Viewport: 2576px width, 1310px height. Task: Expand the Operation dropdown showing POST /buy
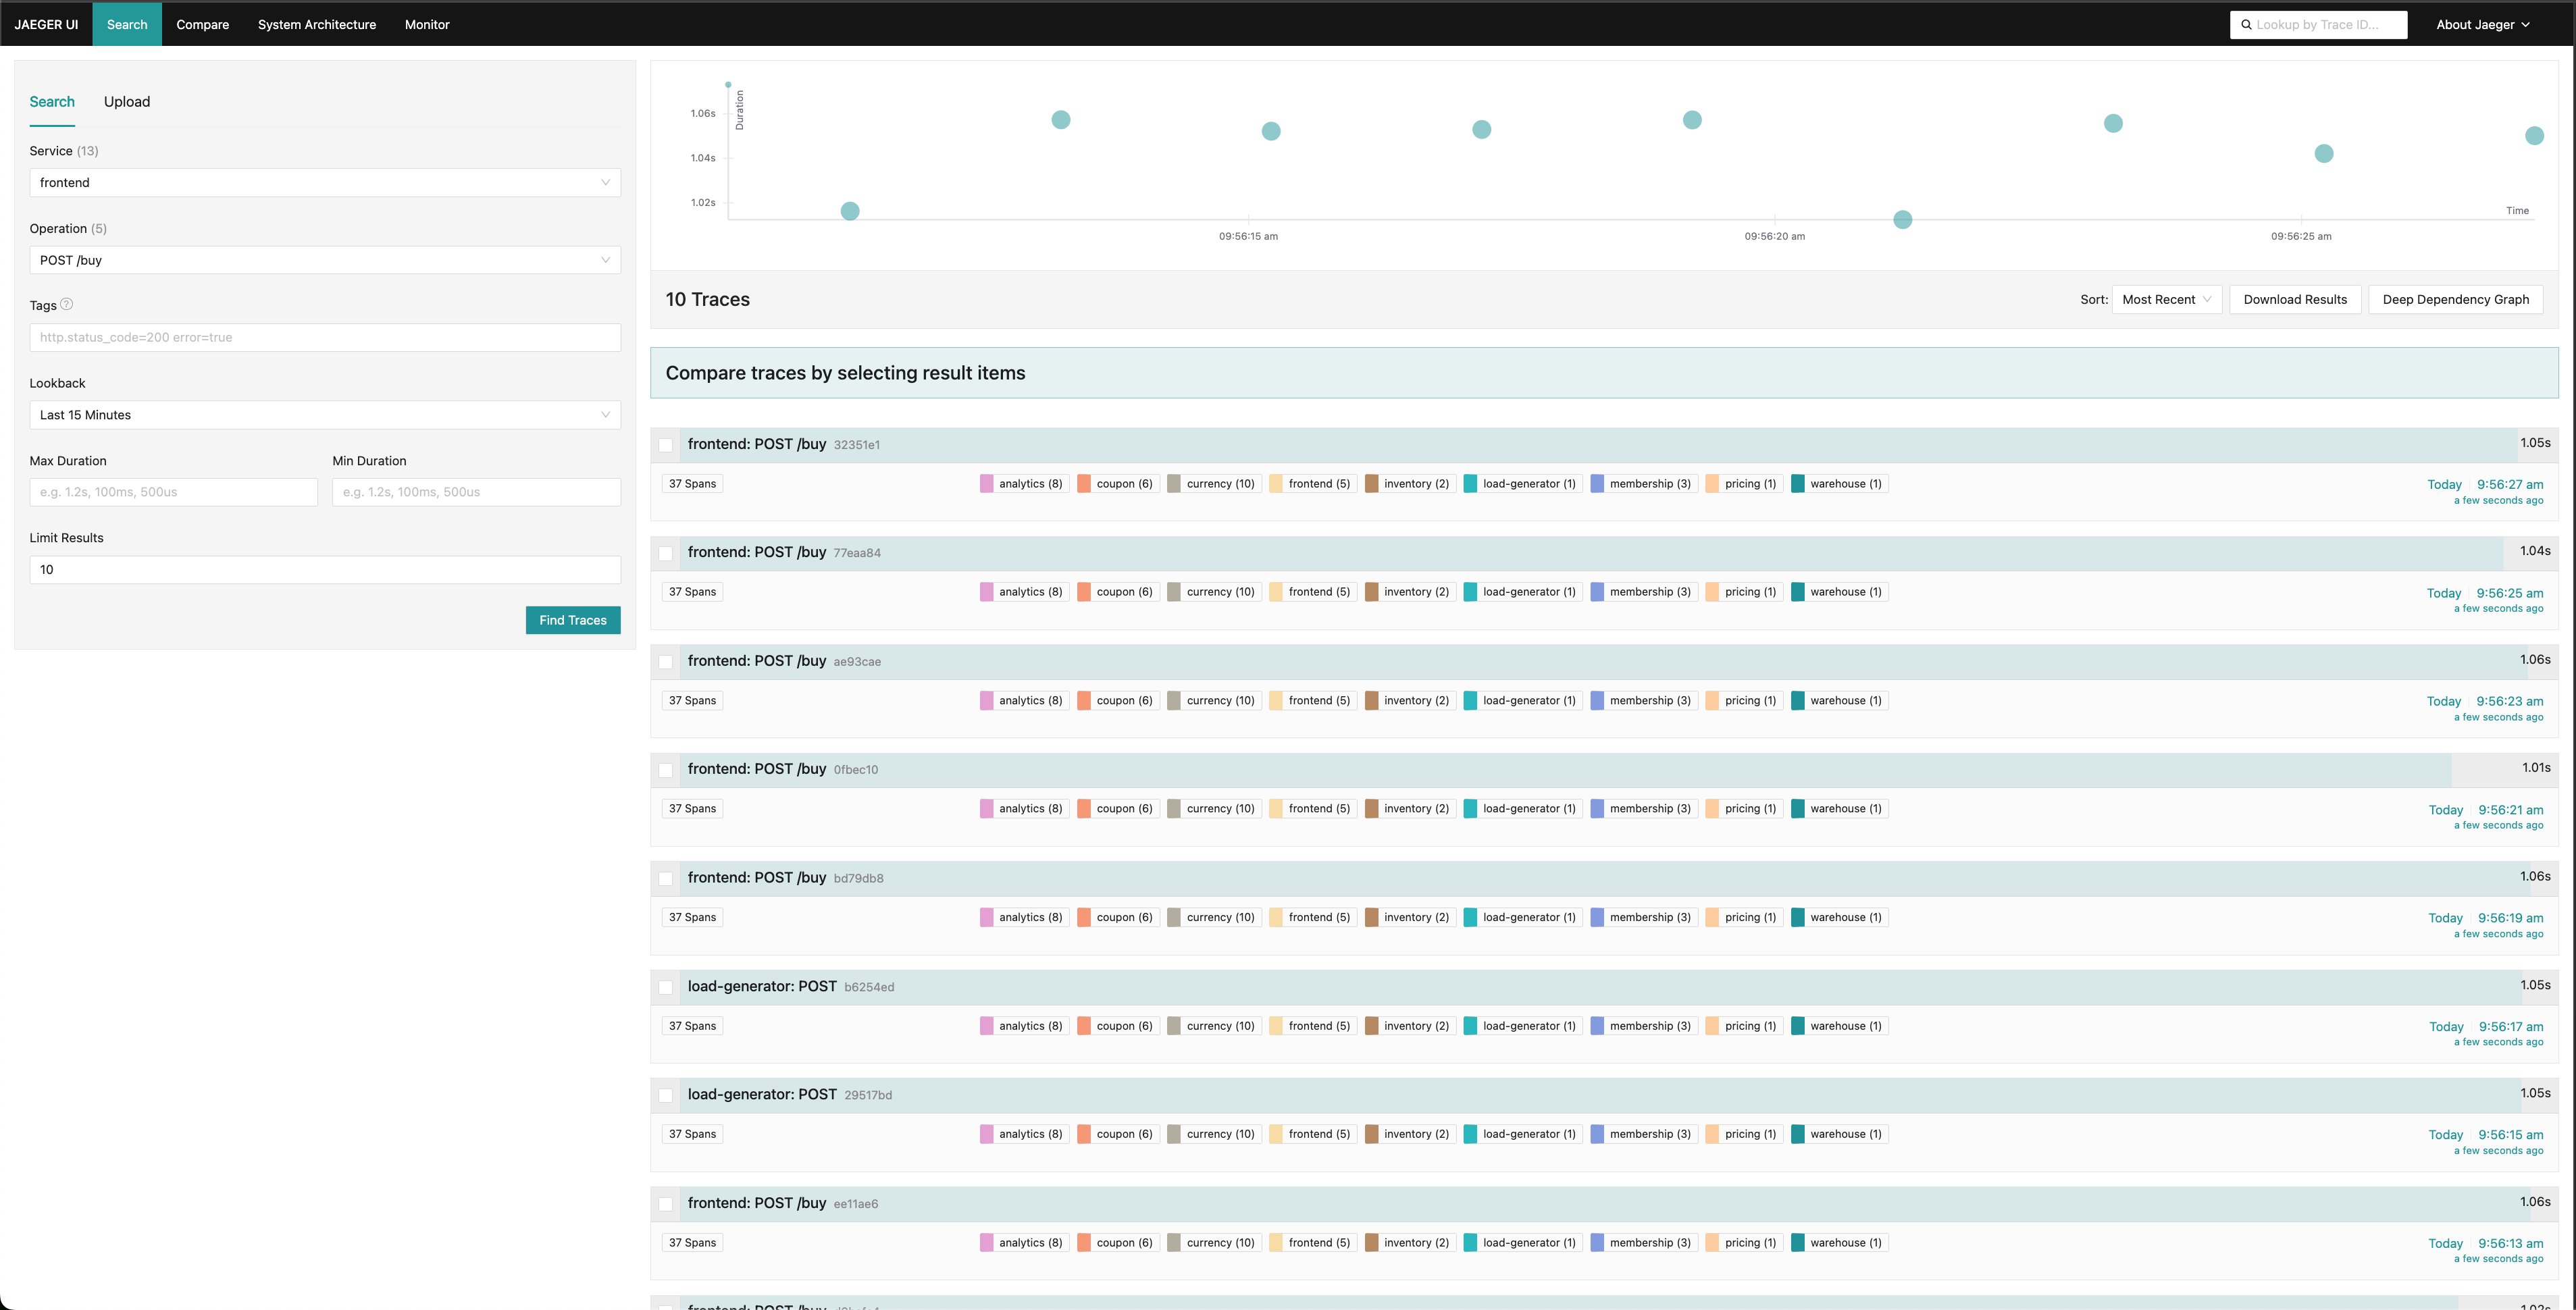(x=325, y=260)
